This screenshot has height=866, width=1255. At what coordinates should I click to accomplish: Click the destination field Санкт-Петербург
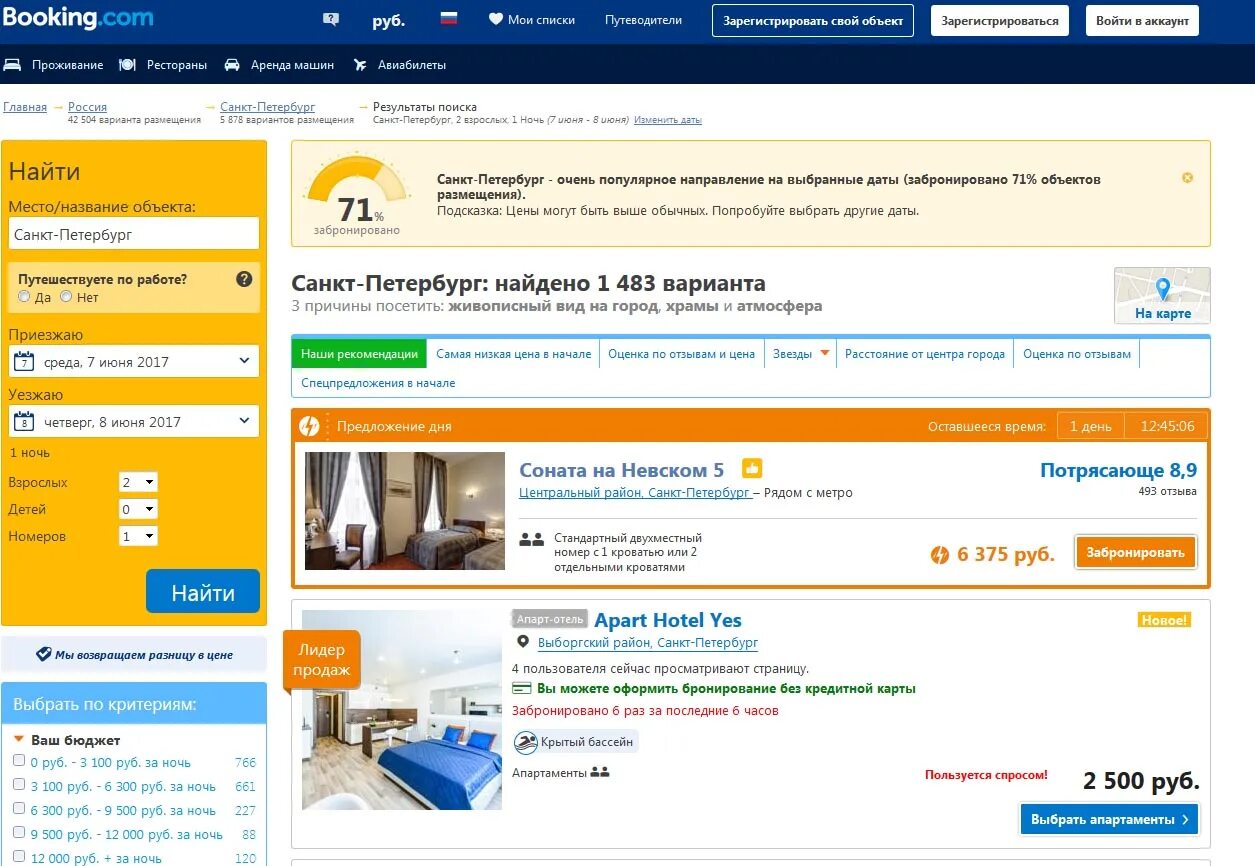134,234
